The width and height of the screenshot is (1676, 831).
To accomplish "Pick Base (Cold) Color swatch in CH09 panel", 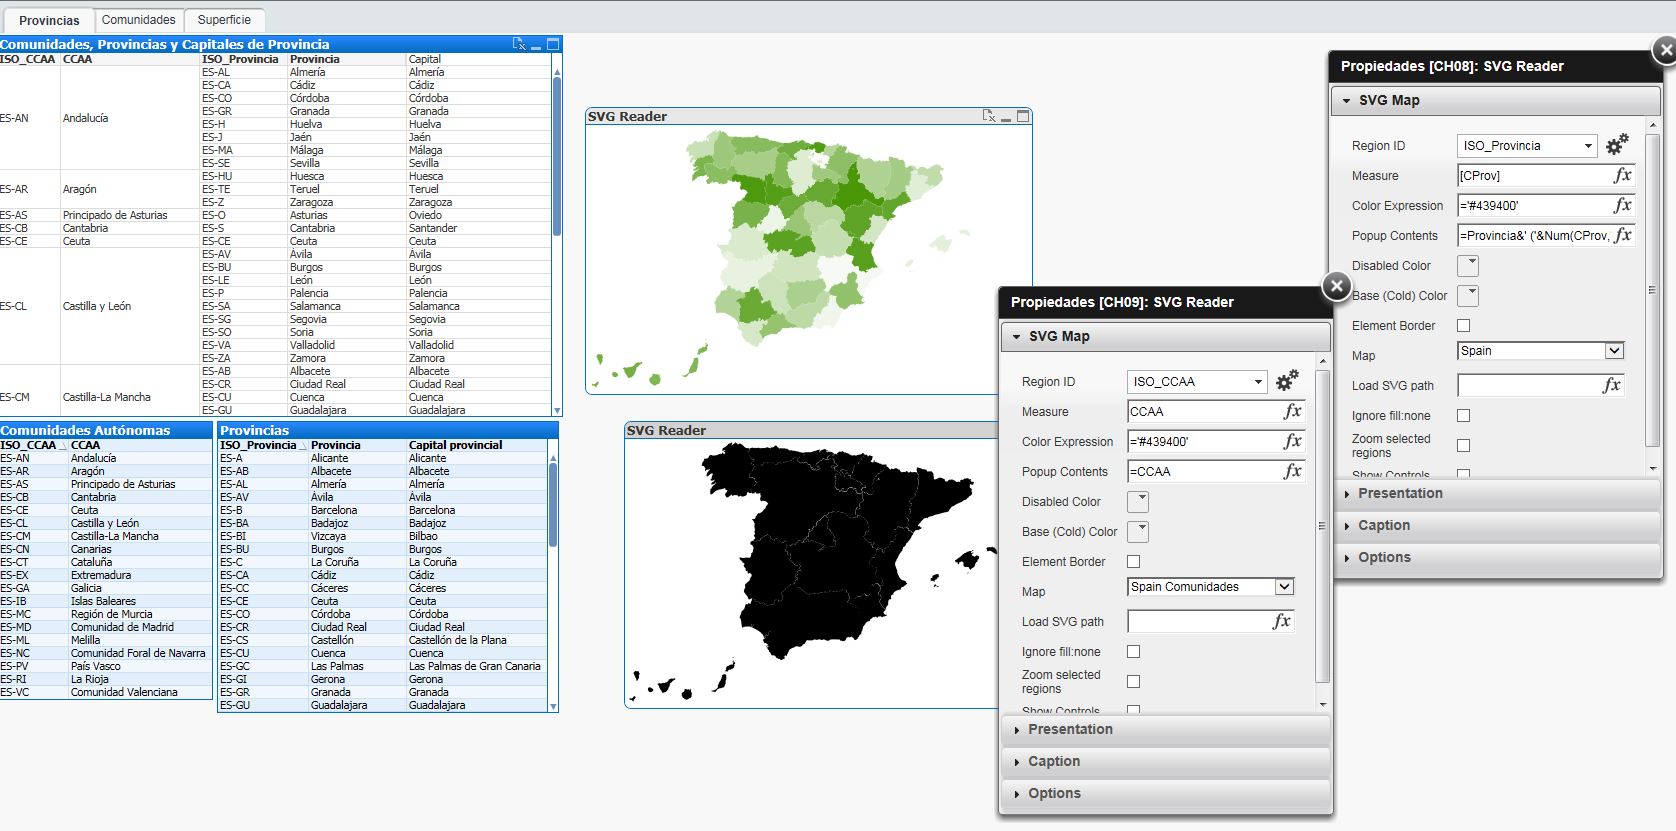I will tap(1138, 531).
